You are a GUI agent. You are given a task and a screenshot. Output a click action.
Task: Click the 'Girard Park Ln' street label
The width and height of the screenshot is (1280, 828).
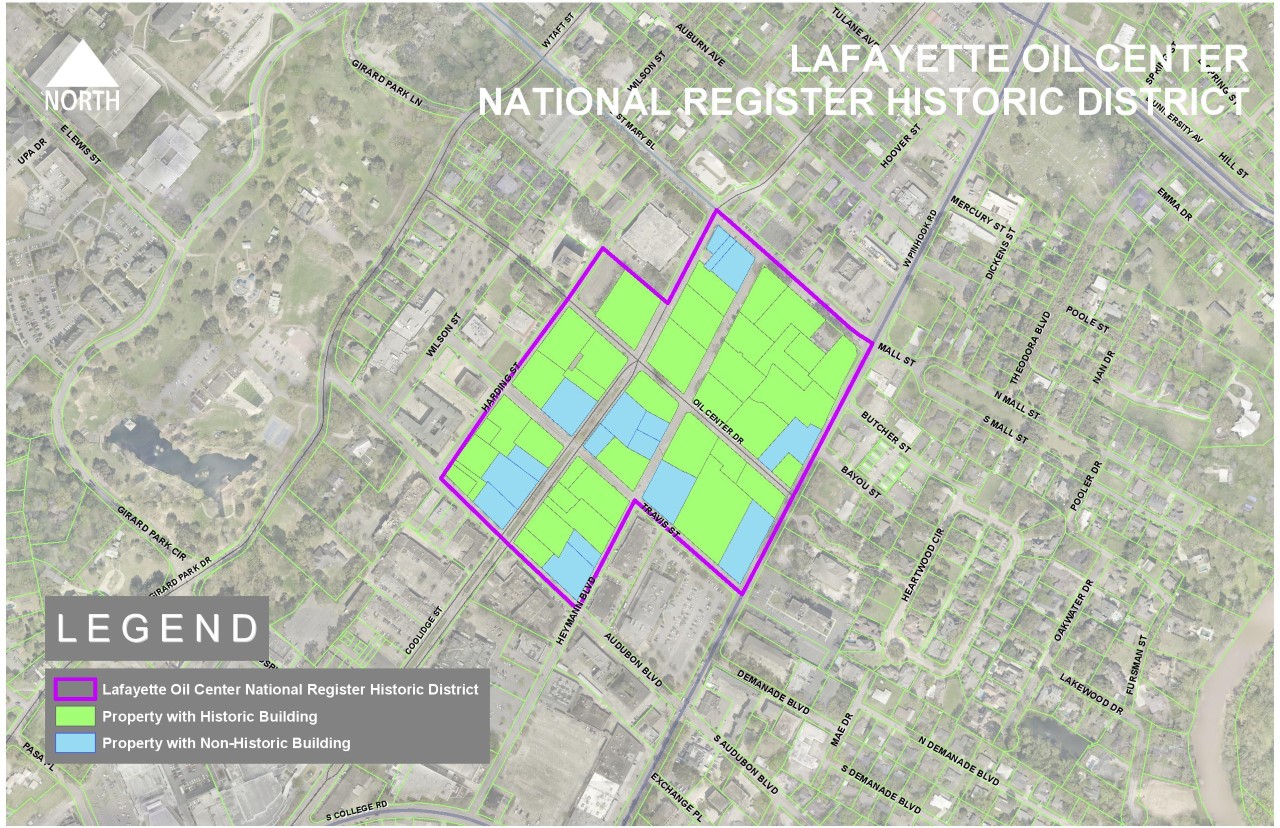(387, 83)
